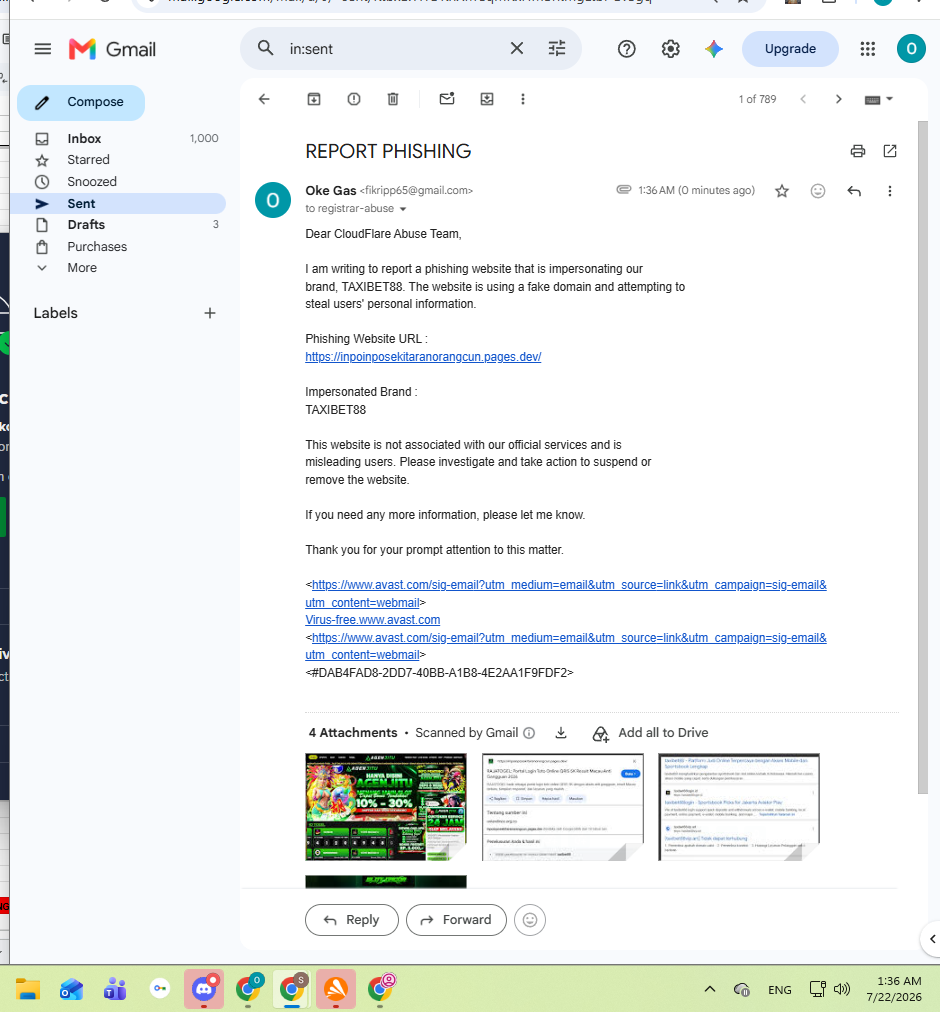Viewport: 940px width, 1012px height.
Task: Open the Google account avatar
Action: point(911,49)
